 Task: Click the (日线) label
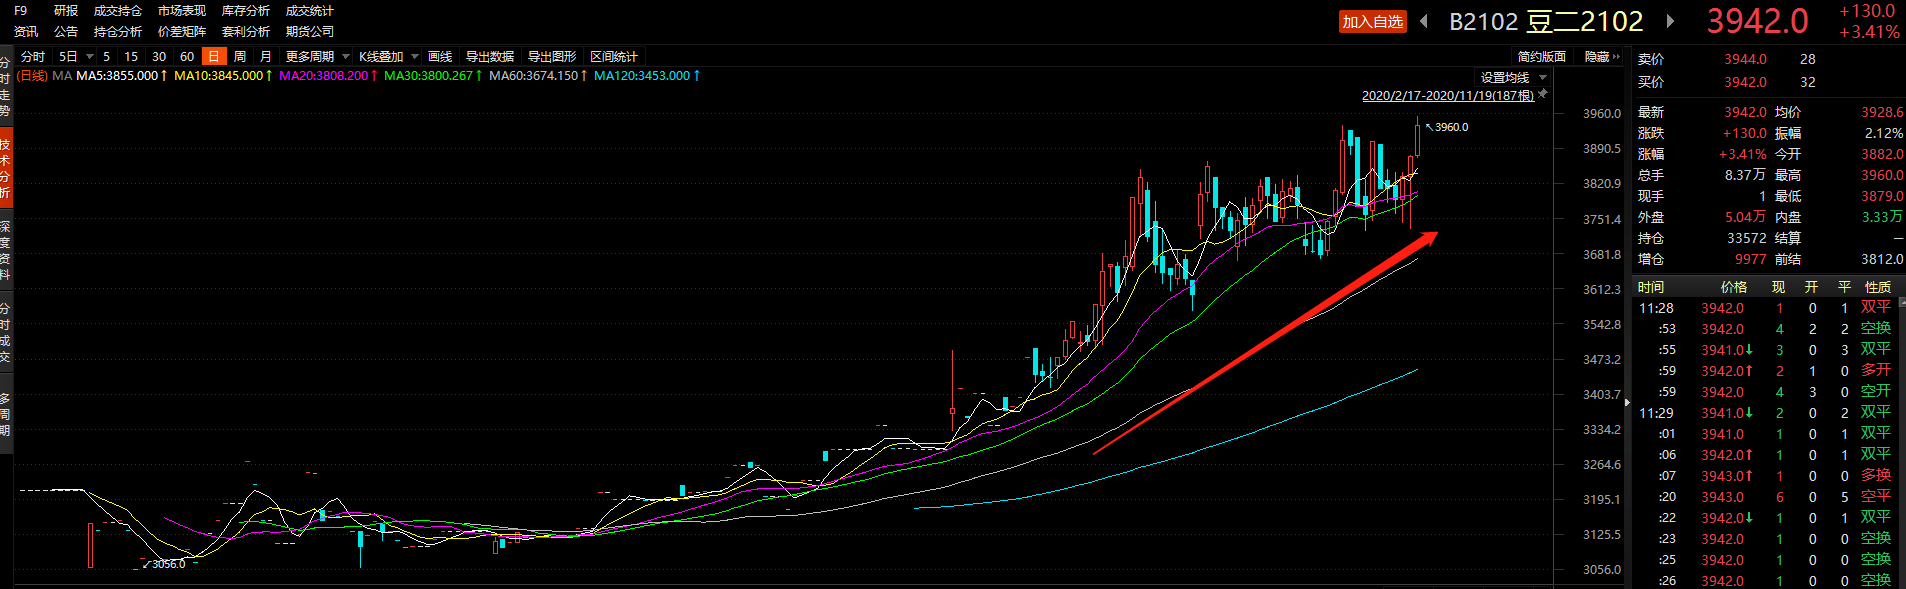tap(32, 76)
